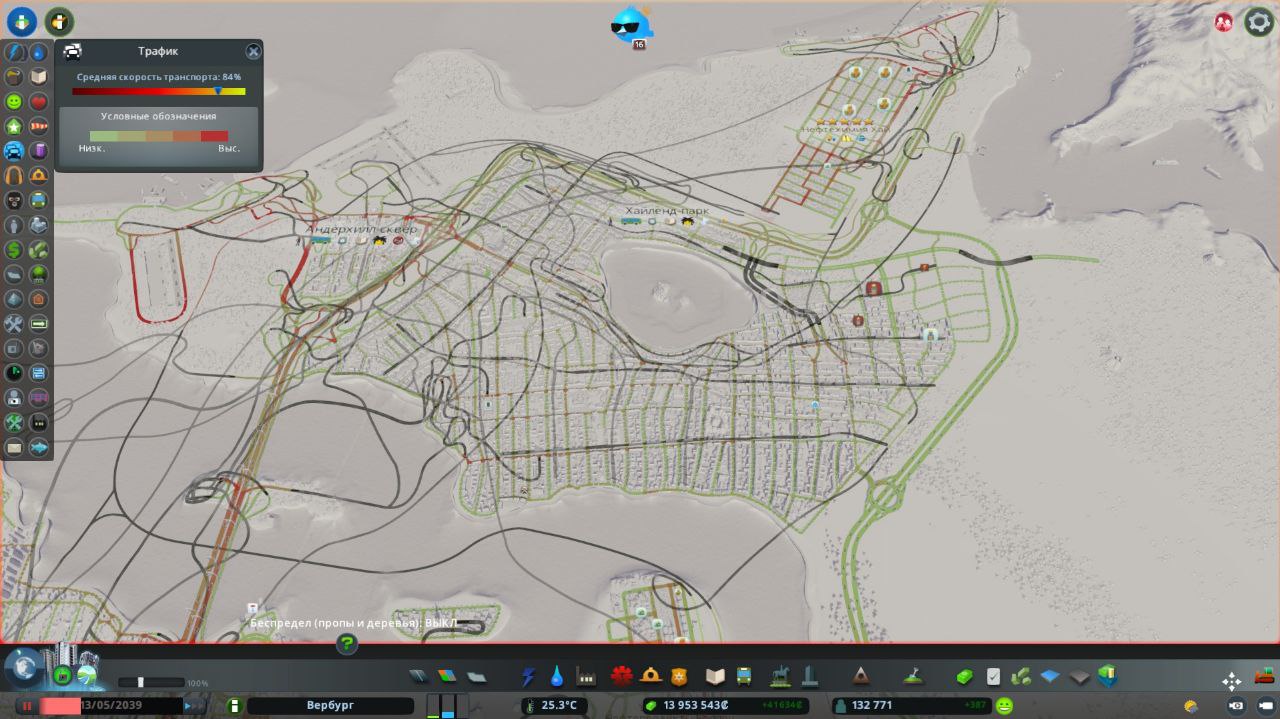Image resolution: width=1280 pixels, height=719 pixels.
Task: Click the green low-density legend swatch
Action: click(104, 136)
